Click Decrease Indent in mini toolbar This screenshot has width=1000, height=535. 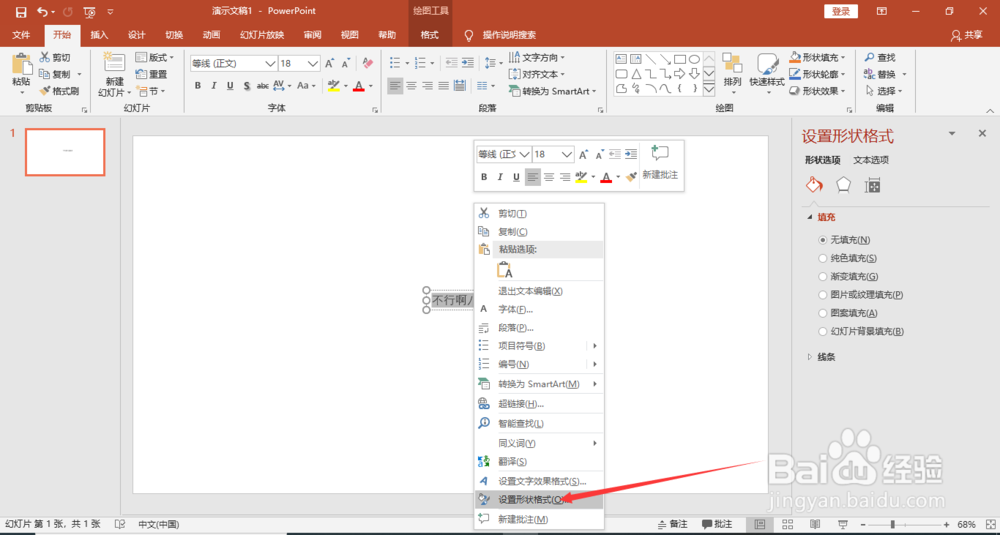tap(615, 154)
